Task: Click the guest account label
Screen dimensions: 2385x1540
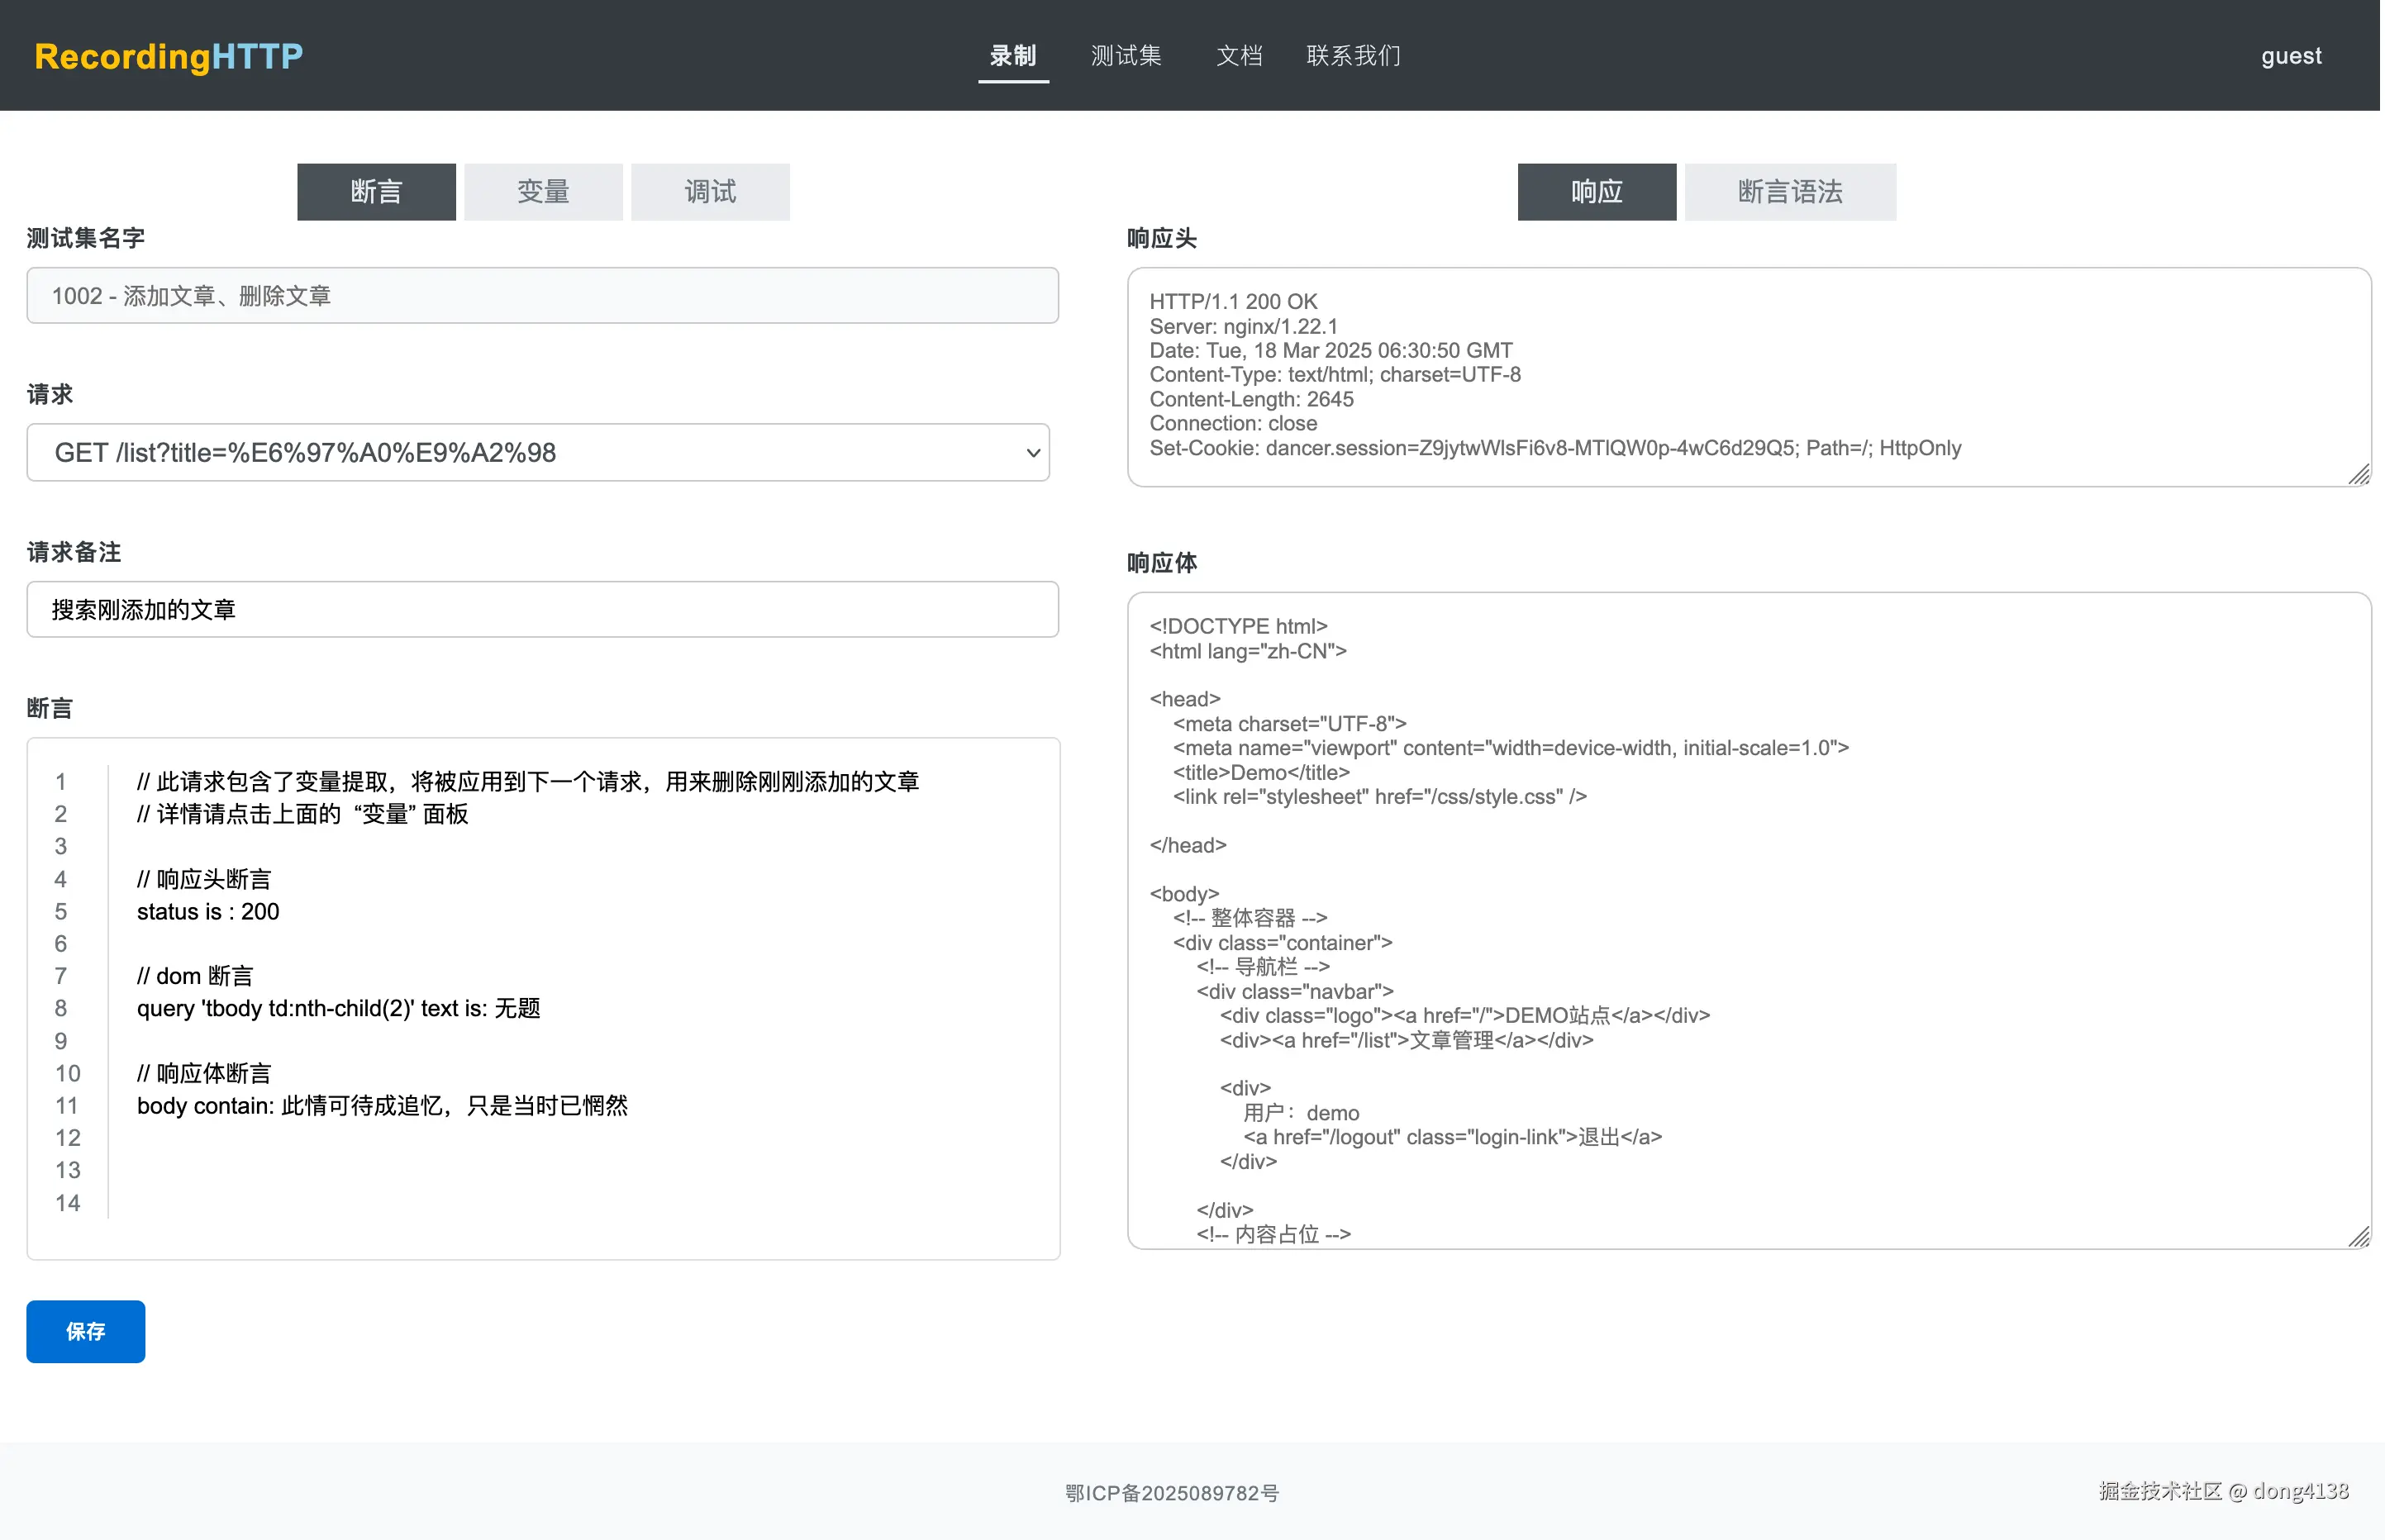Action: [2291, 56]
